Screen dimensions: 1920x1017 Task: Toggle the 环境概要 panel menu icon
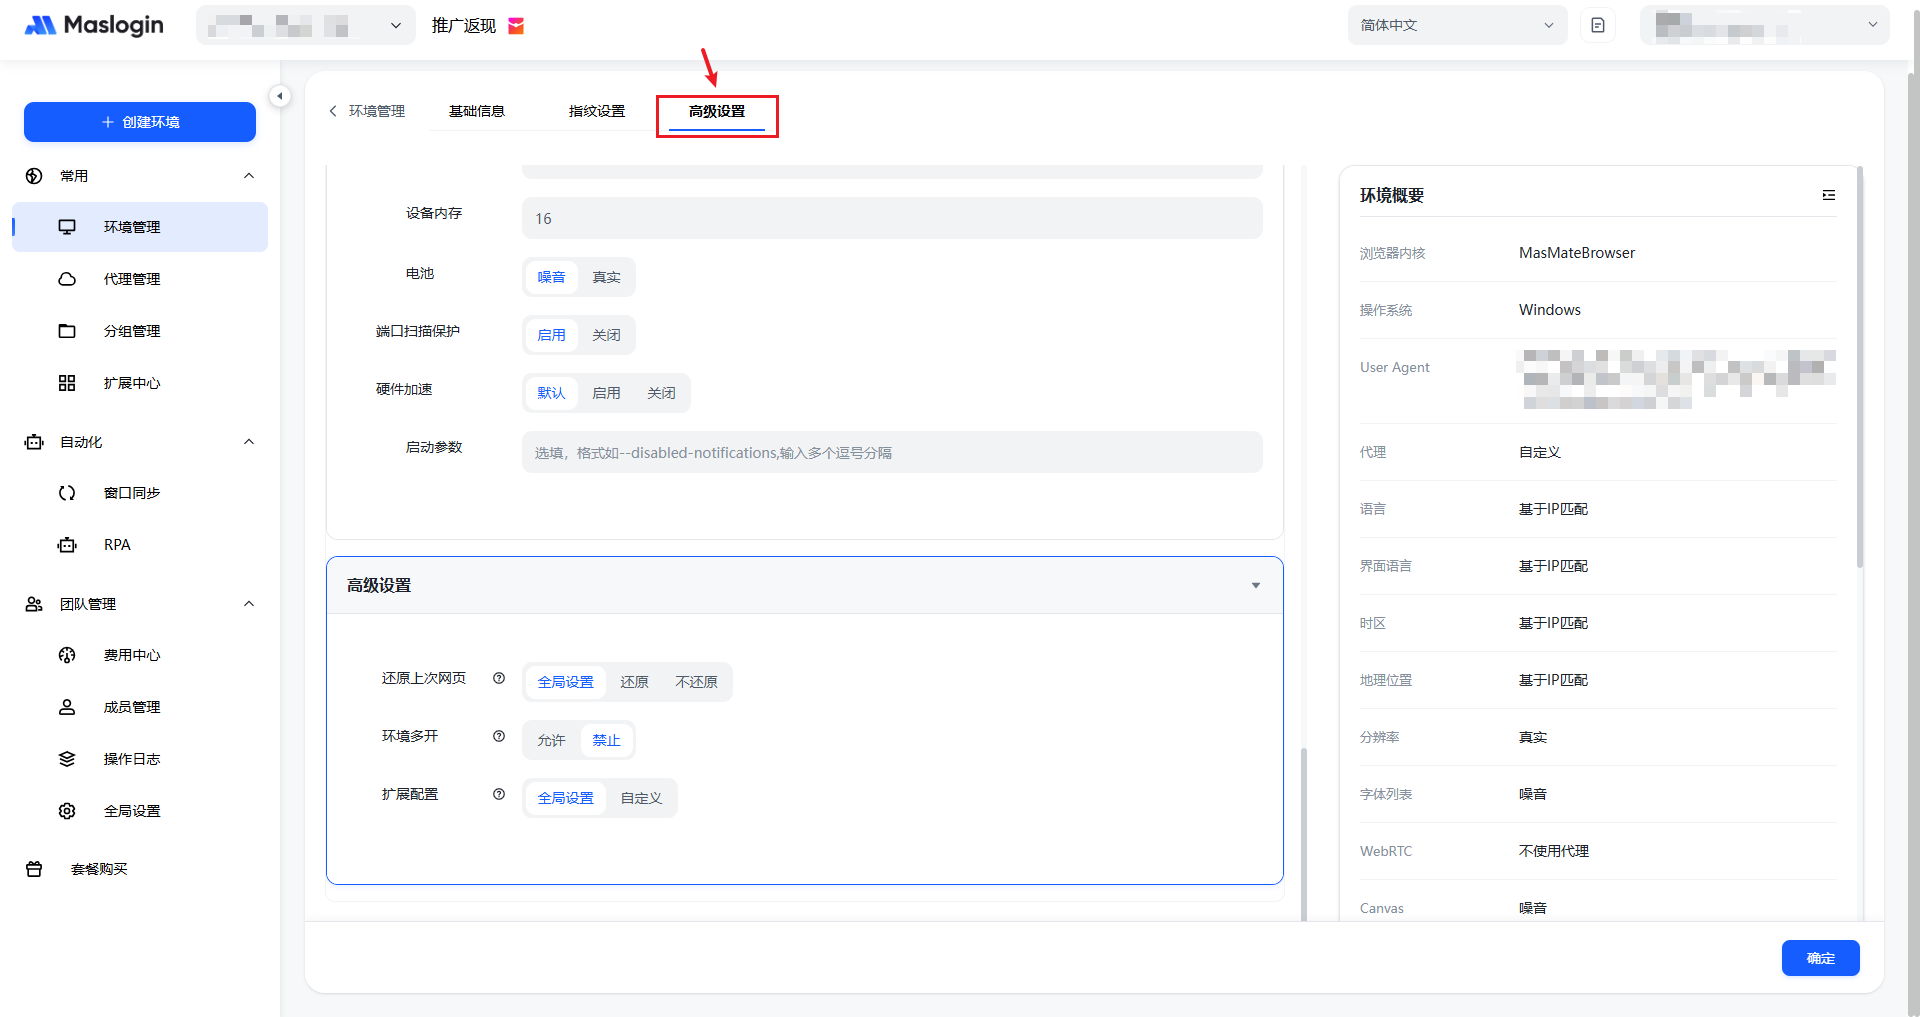(1828, 195)
